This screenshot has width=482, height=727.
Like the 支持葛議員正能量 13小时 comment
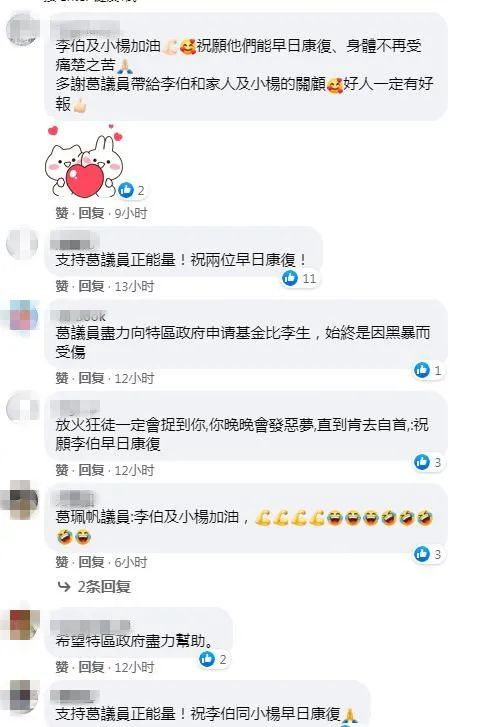pos(62,286)
